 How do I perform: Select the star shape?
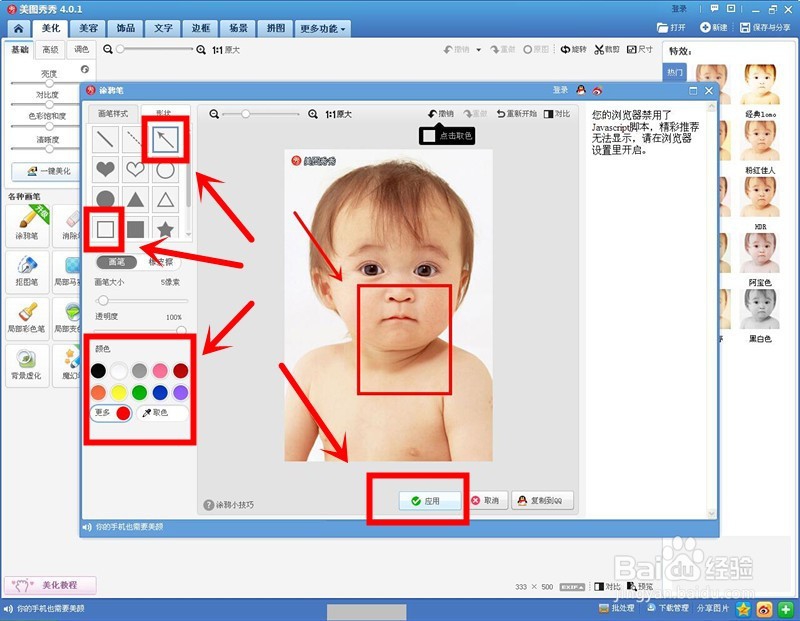click(x=165, y=229)
